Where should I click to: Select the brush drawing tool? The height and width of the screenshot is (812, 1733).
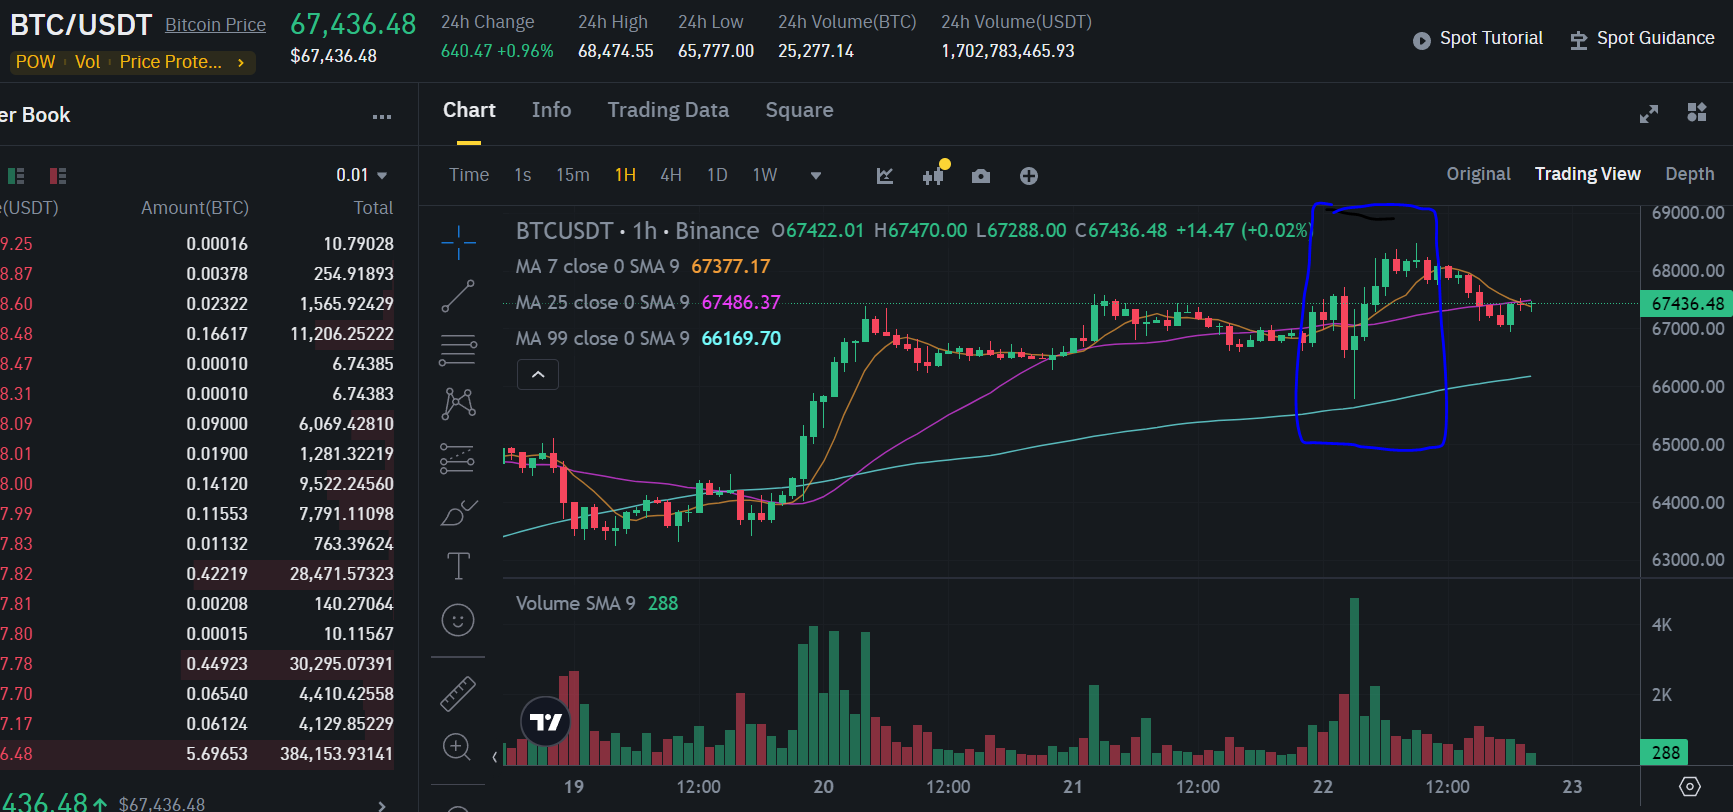click(x=458, y=513)
